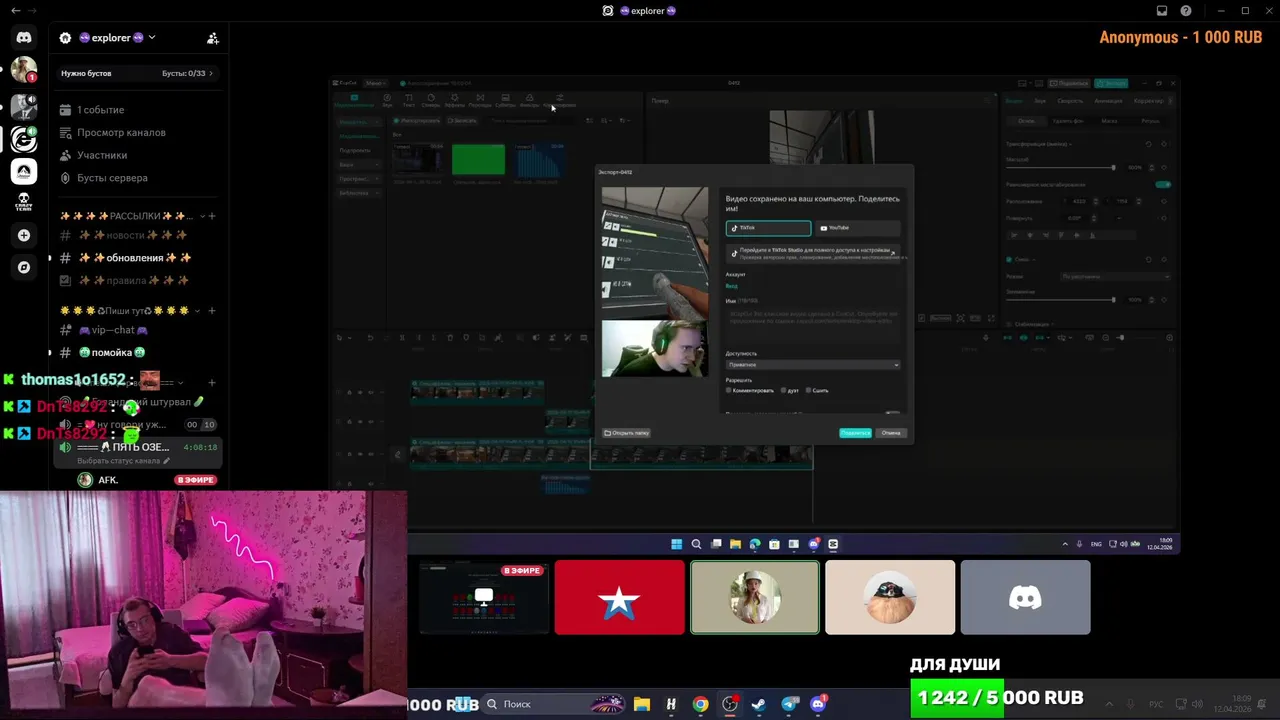Open Telegram from the taskbar

point(789,704)
